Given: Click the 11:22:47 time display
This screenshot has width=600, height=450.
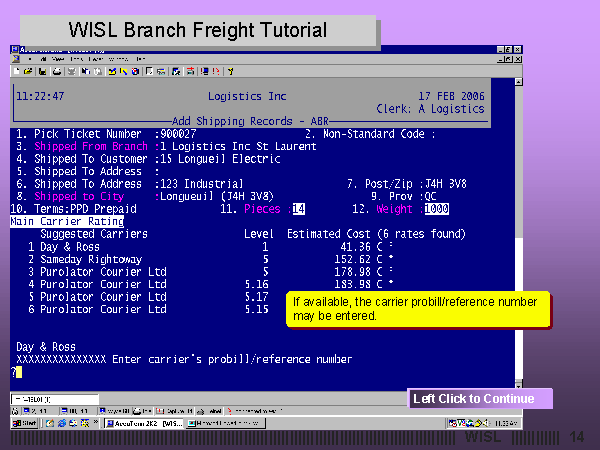Looking at the screenshot, I should [40, 96].
